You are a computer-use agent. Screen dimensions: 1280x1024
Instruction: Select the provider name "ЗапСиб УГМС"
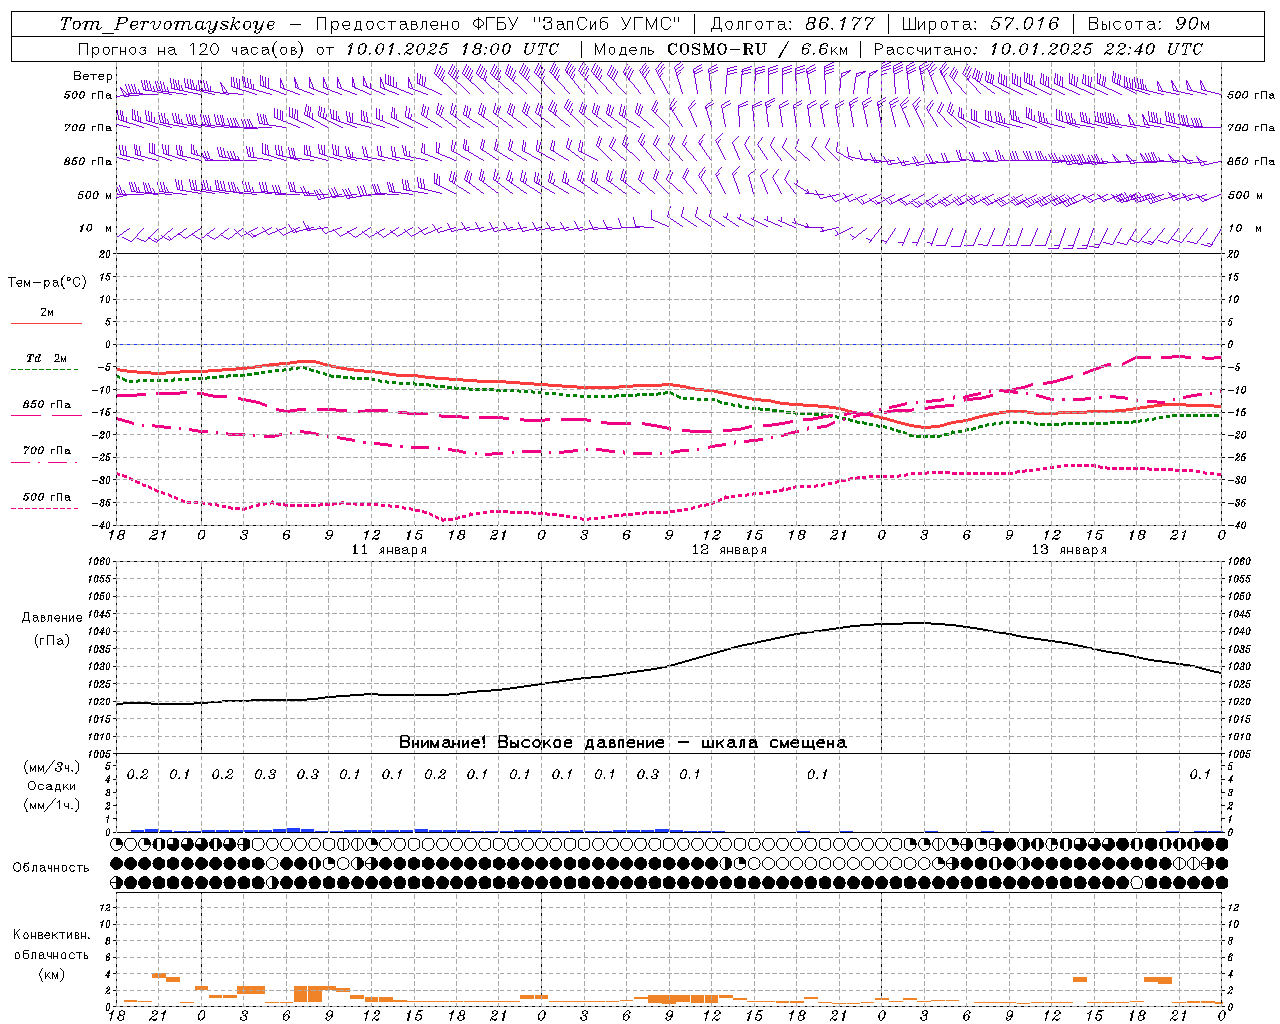pyautogui.click(x=605, y=24)
